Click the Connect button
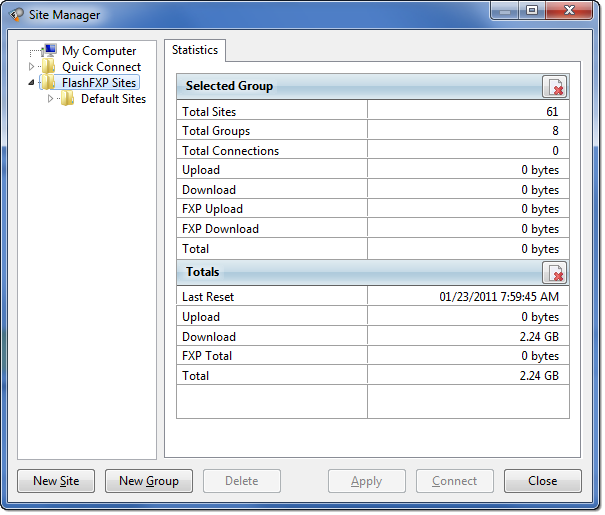Viewport: 605px width, 515px height. click(457, 483)
